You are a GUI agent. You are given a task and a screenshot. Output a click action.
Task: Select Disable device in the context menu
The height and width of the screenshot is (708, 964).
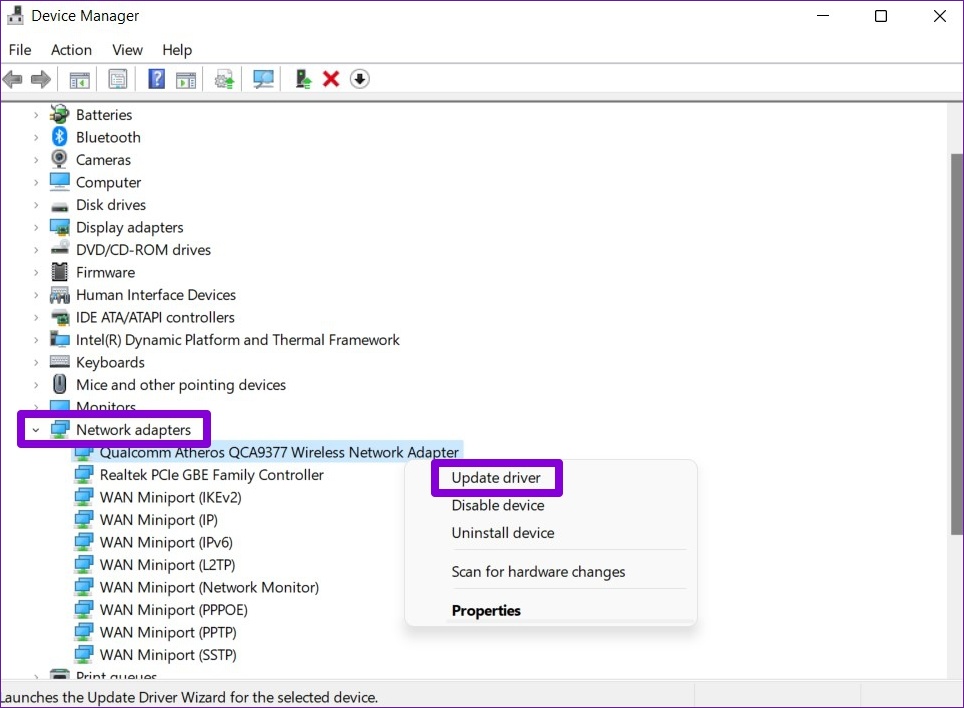[x=497, y=505]
